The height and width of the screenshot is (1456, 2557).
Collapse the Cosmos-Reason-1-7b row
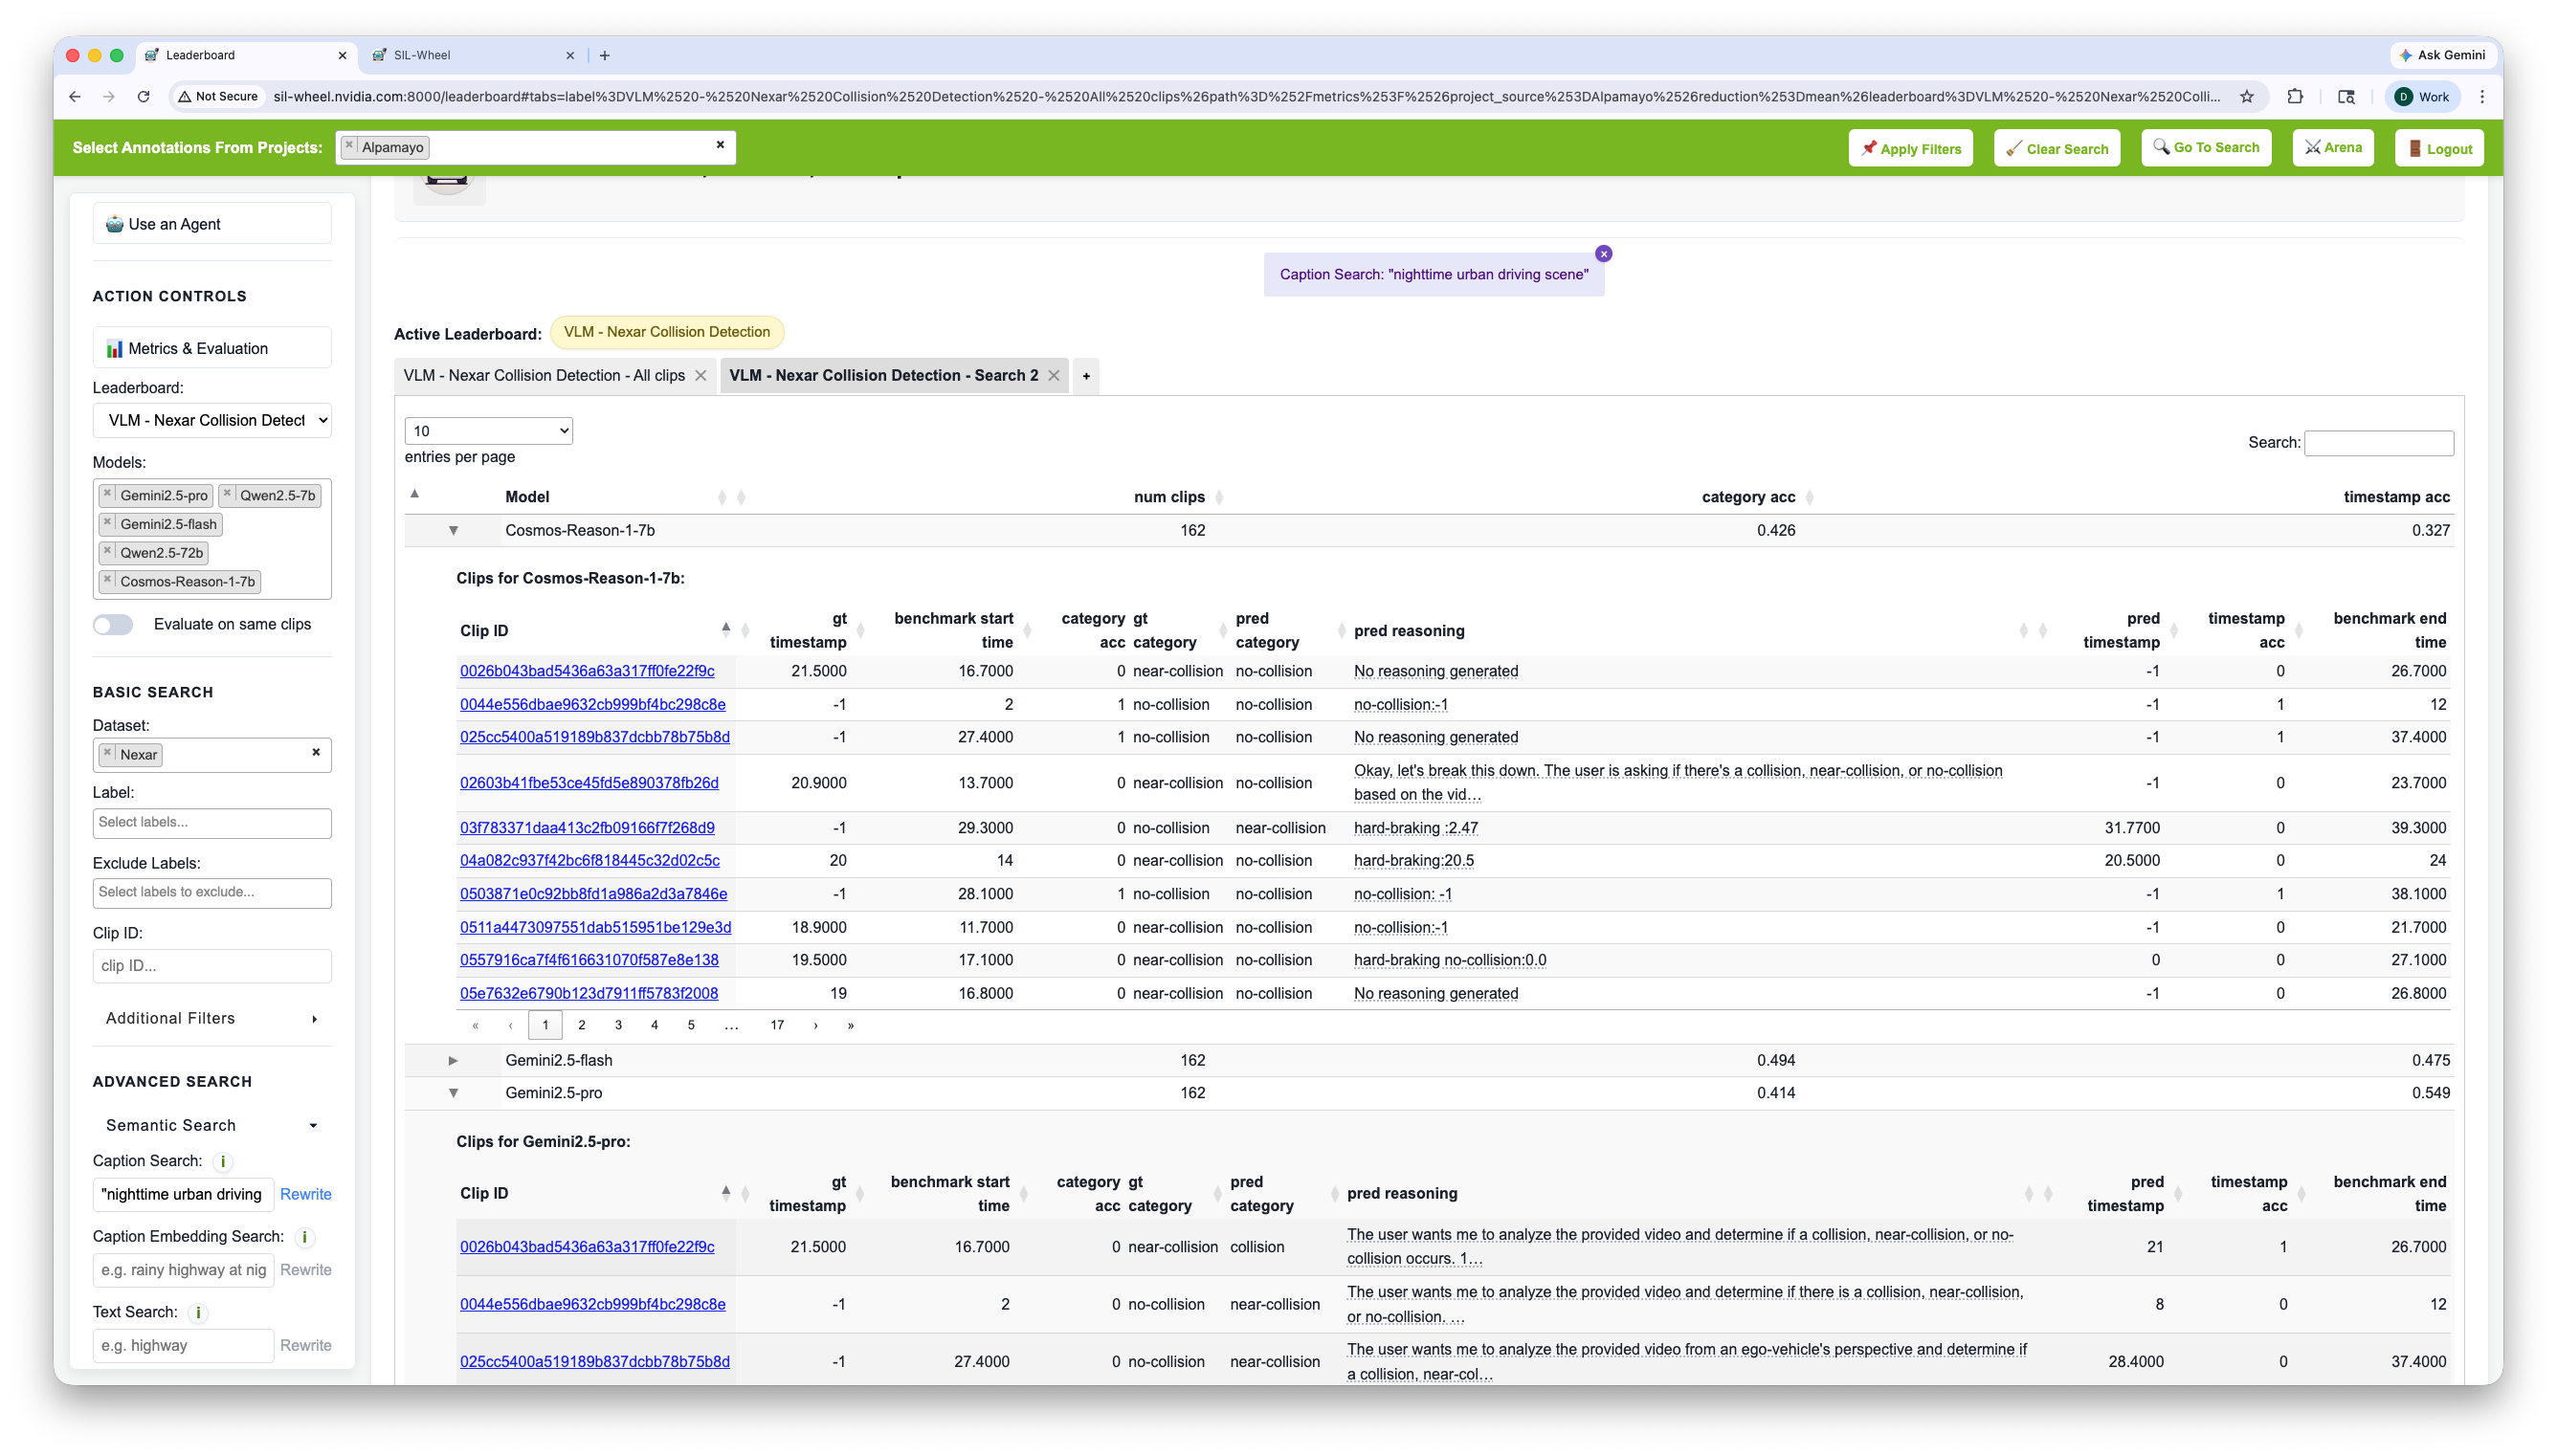[453, 531]
